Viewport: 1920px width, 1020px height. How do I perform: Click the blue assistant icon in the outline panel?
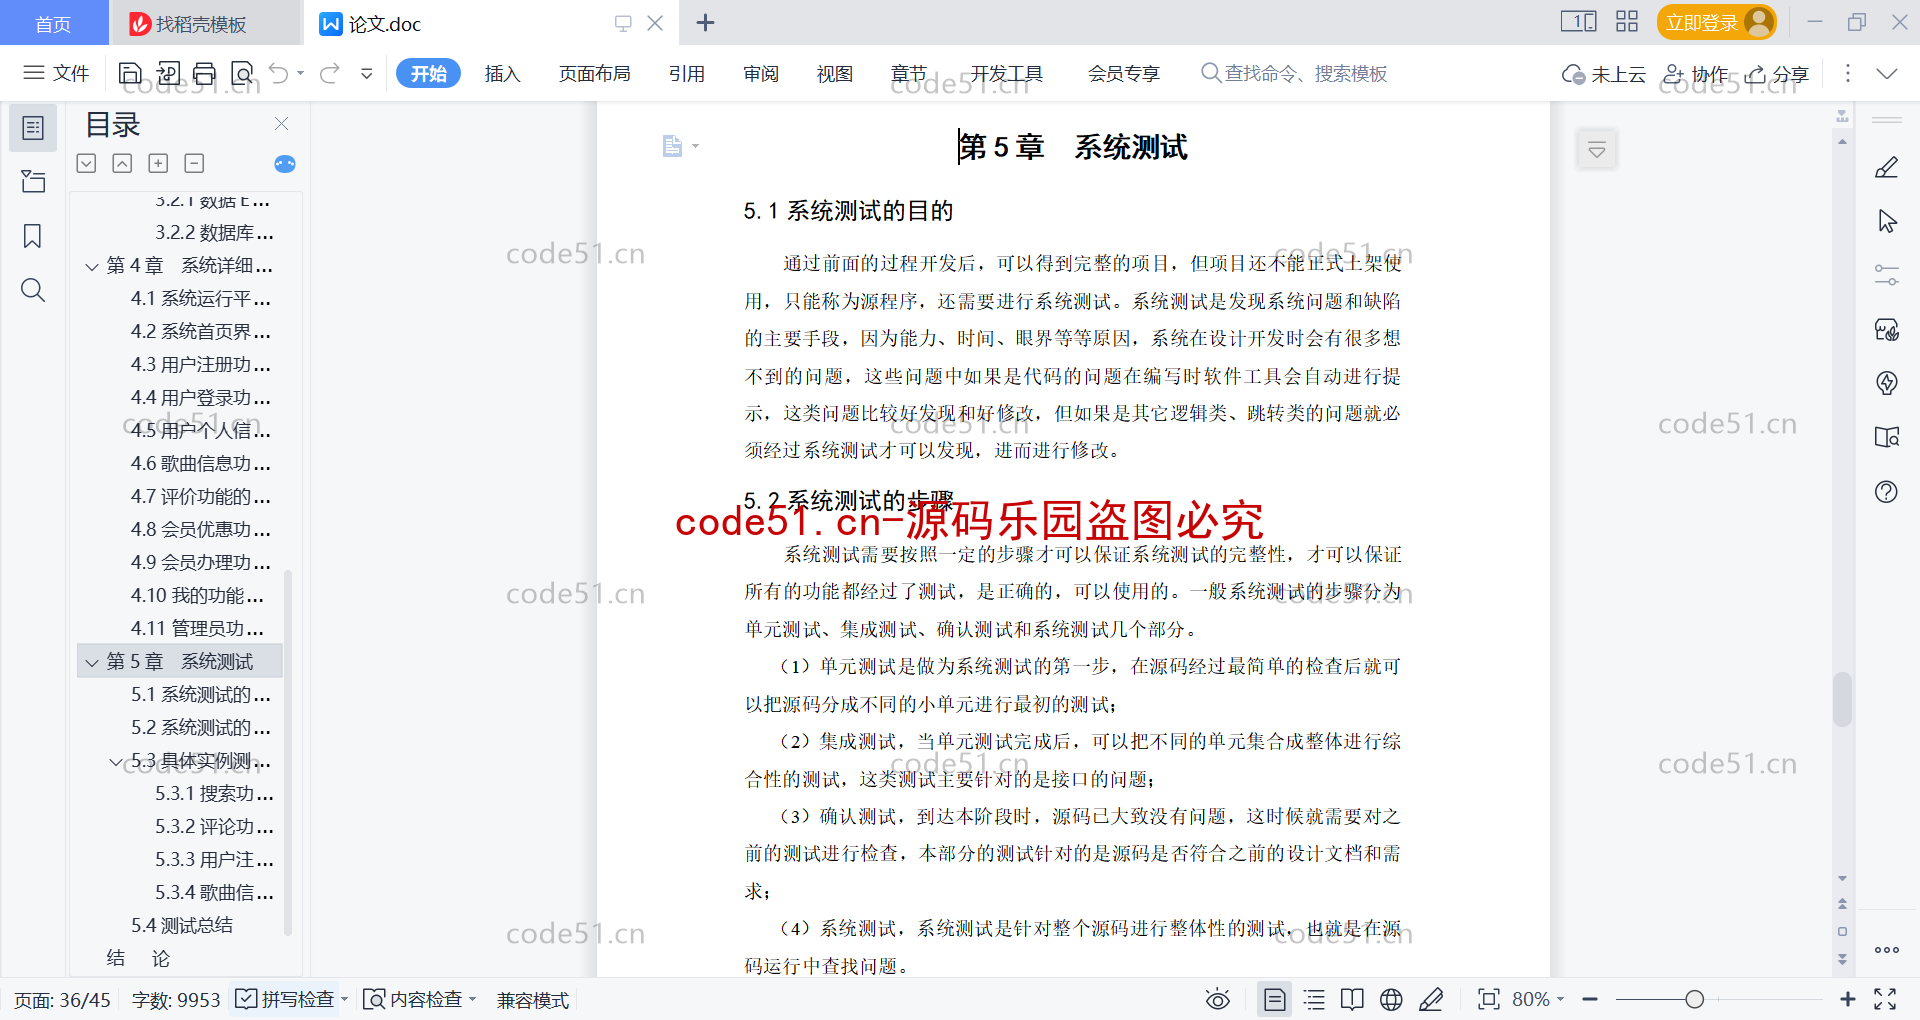285,164
